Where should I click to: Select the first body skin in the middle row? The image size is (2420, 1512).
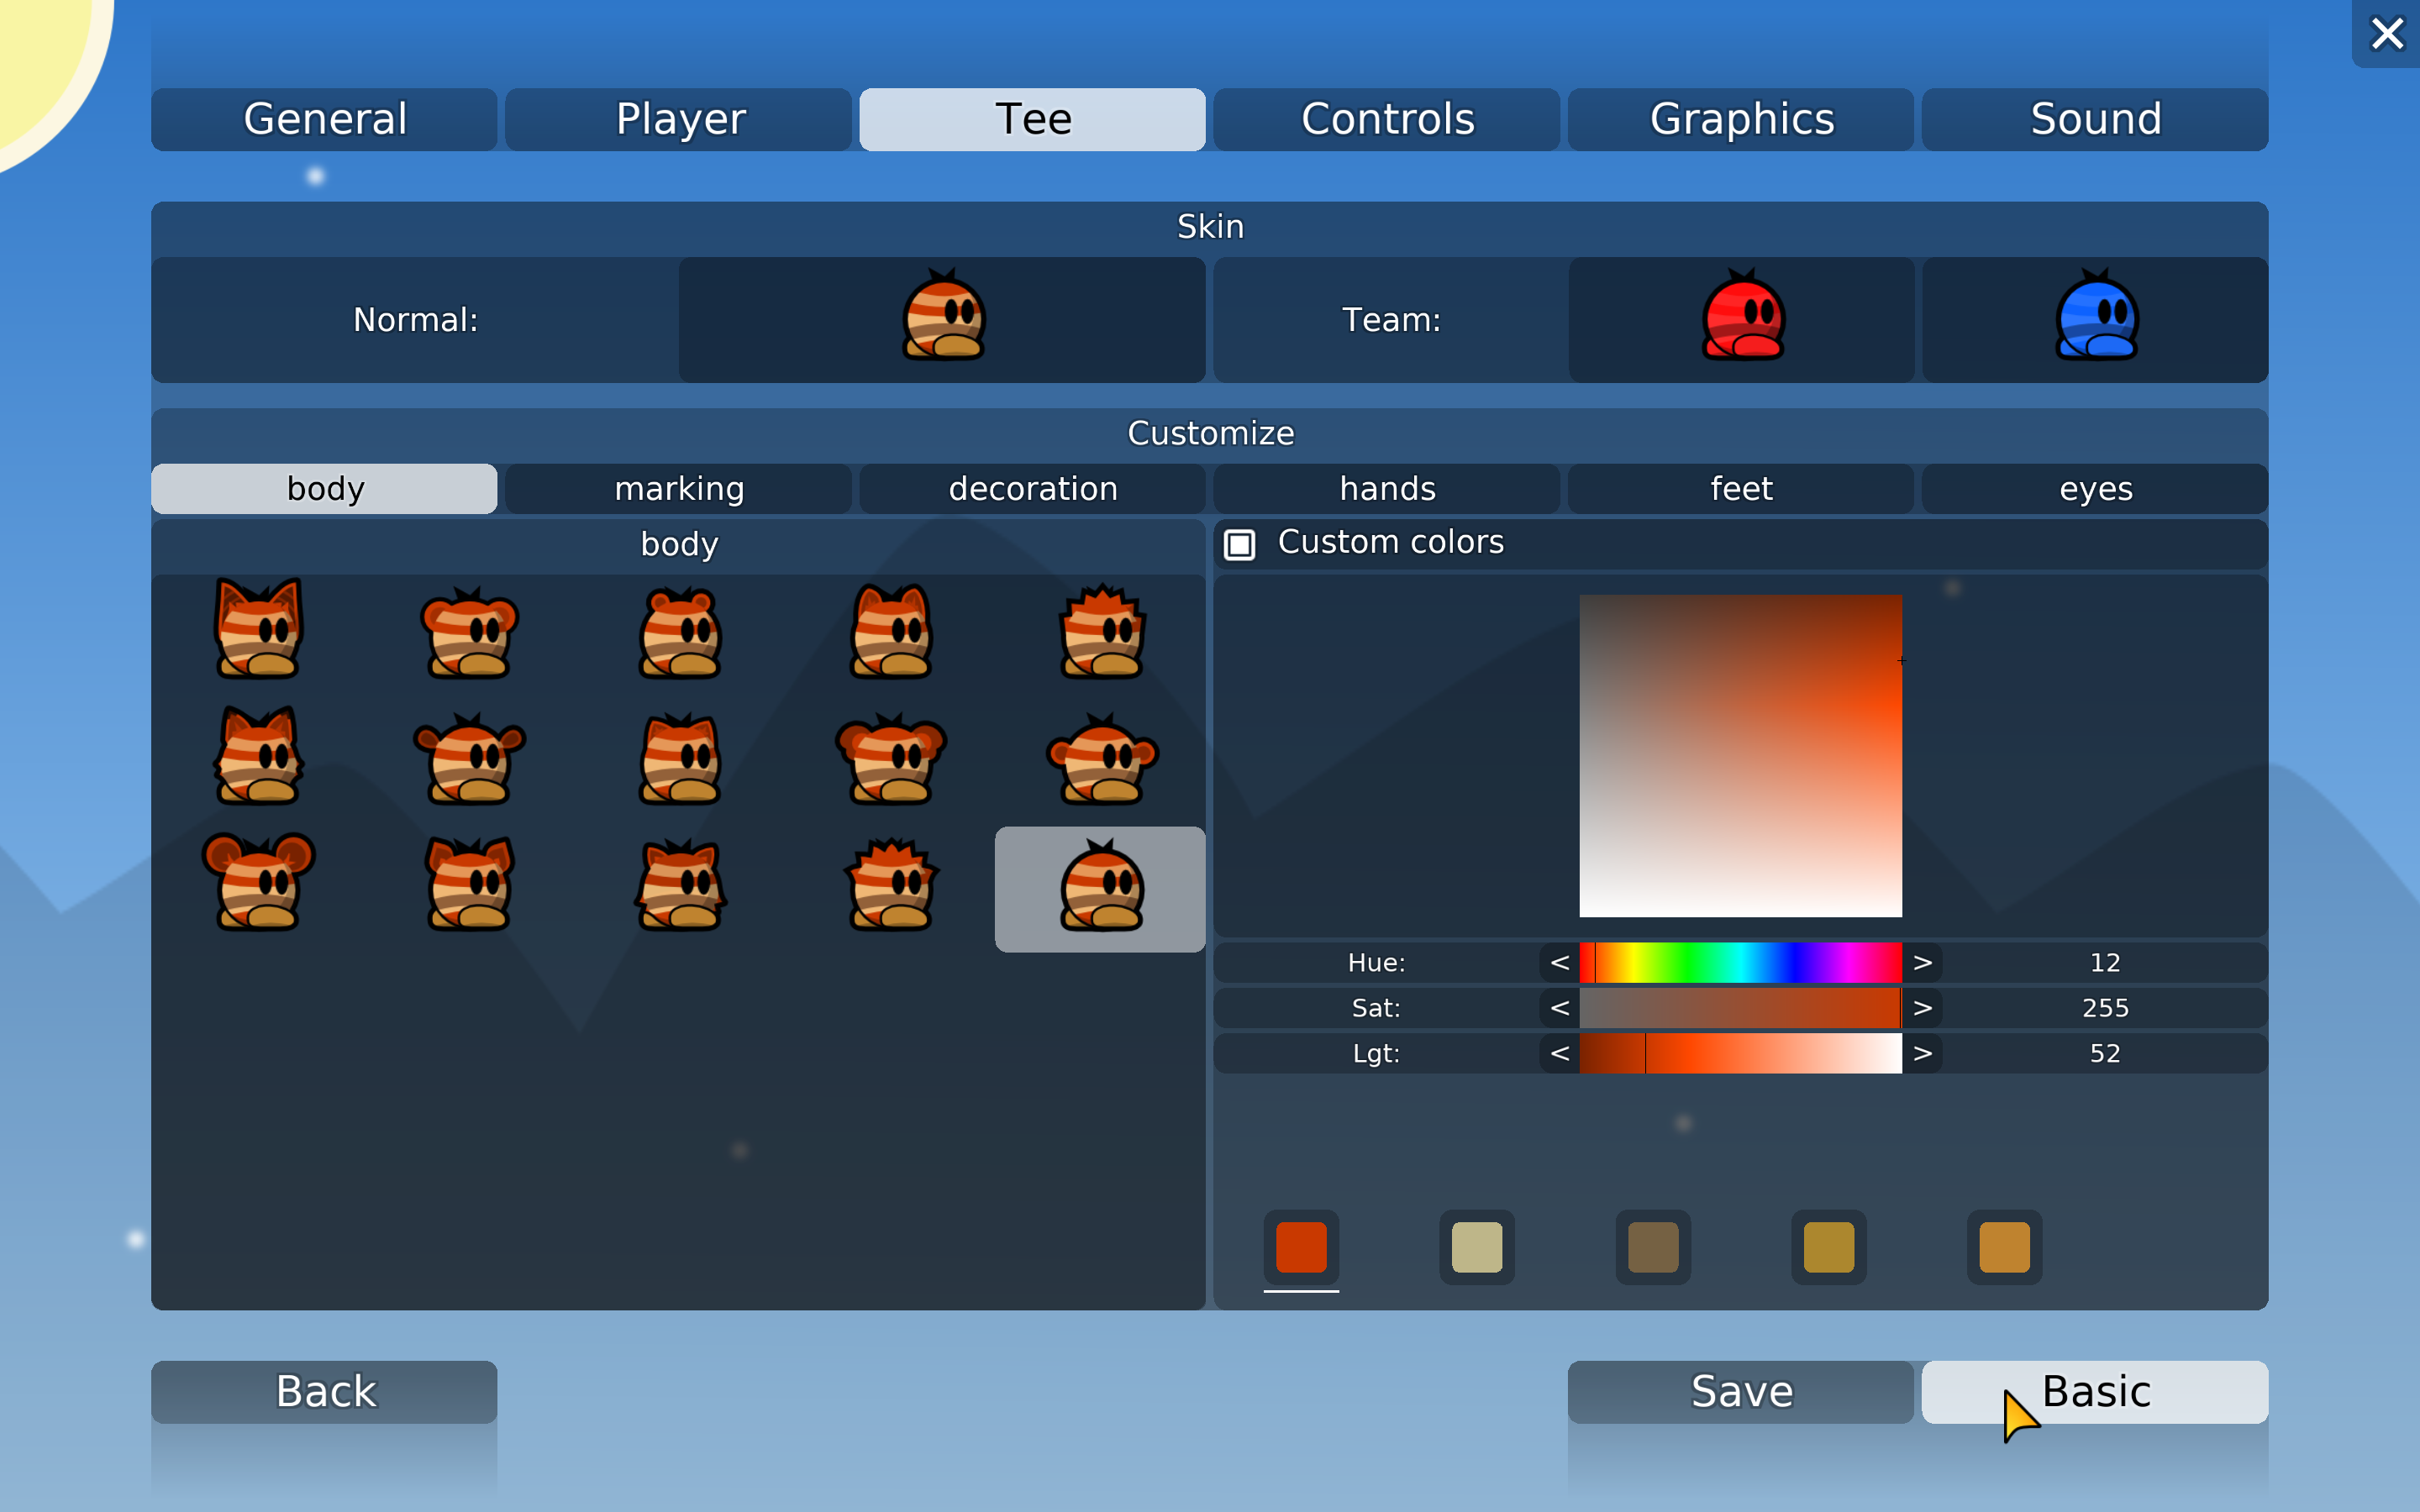pyautogui.click(x=258, y=757)
